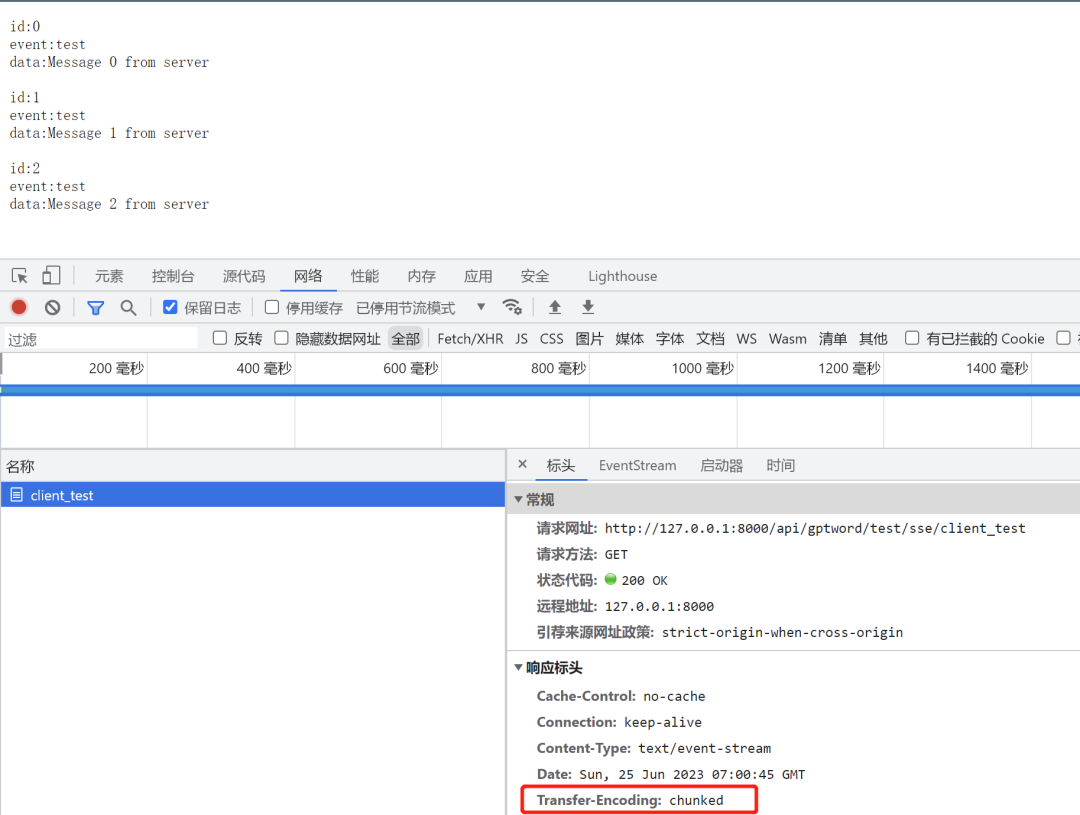Focus the 过滤 filter input field
Screen dimensions: 1080x815
tap(101, 339)
